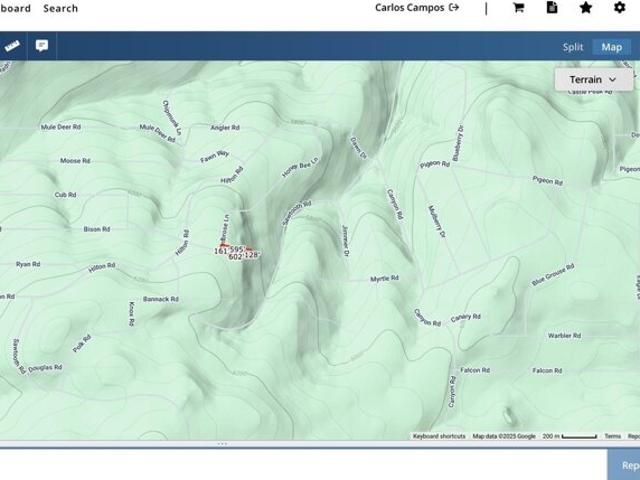
Task: Open favorites with the star icon
Action: click(x=586, y=8)
